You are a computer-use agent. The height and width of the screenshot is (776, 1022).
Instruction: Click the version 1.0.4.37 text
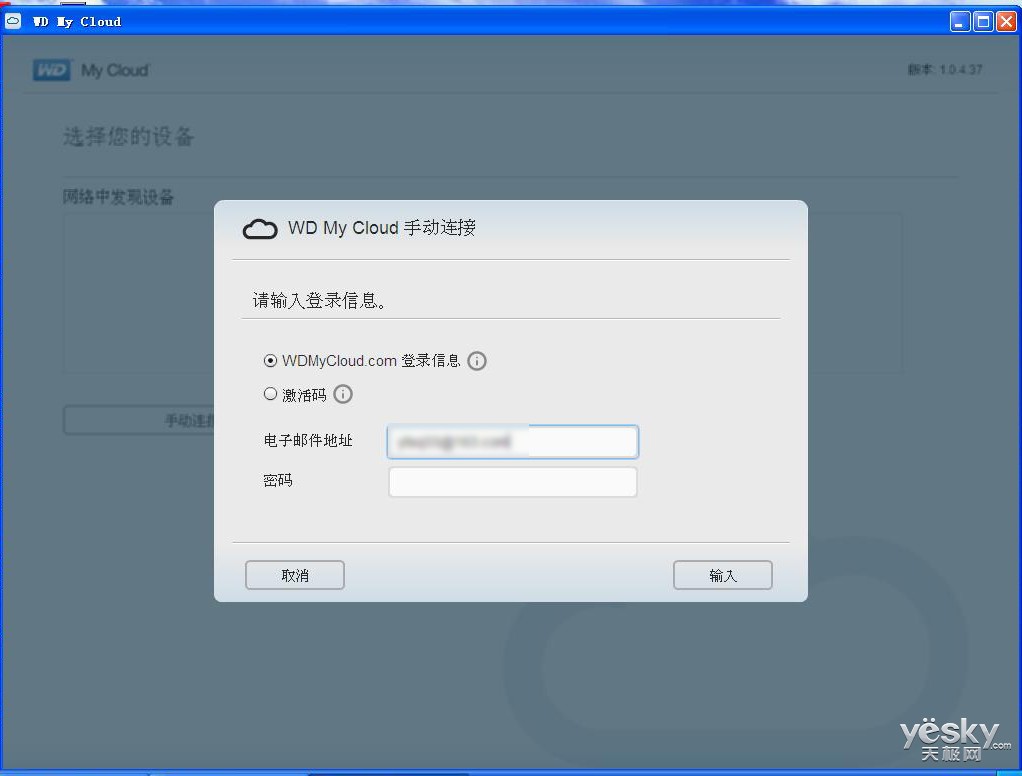tap(945, 70)
